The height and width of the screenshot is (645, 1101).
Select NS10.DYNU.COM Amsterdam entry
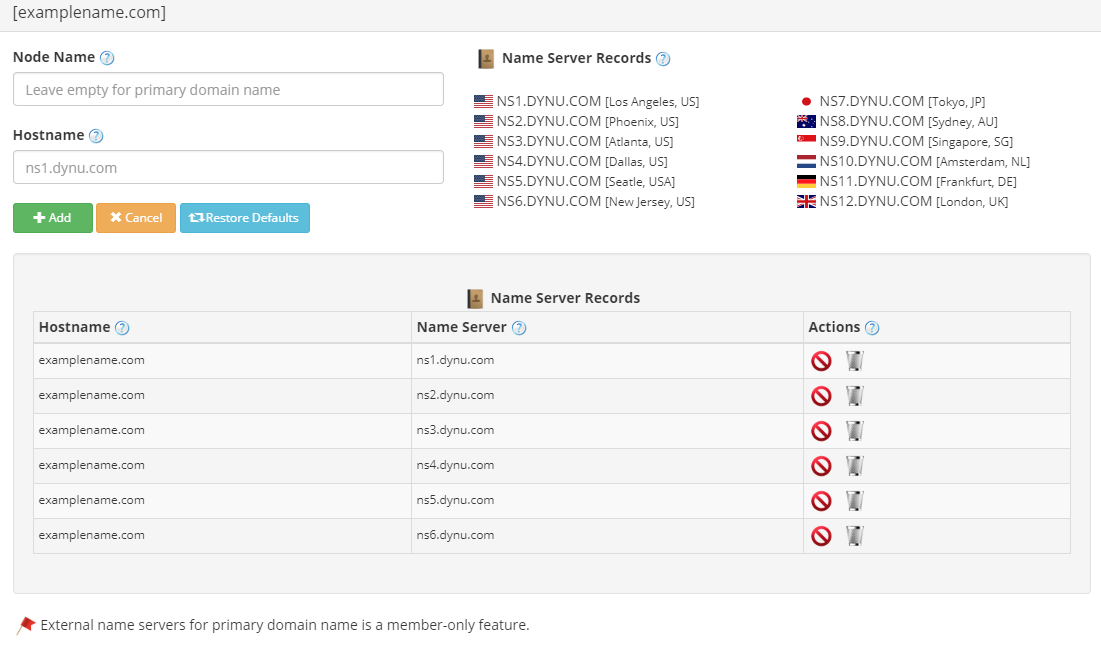[x=914, y=161]
